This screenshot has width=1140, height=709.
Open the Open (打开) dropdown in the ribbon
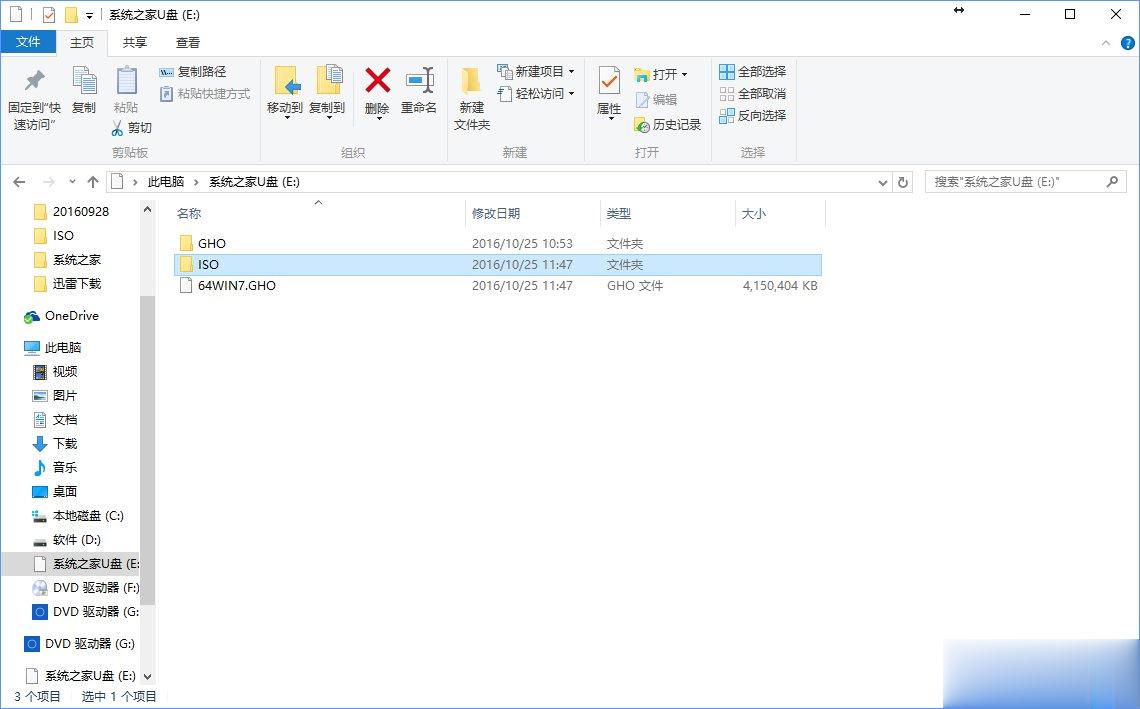coord(660,74)
